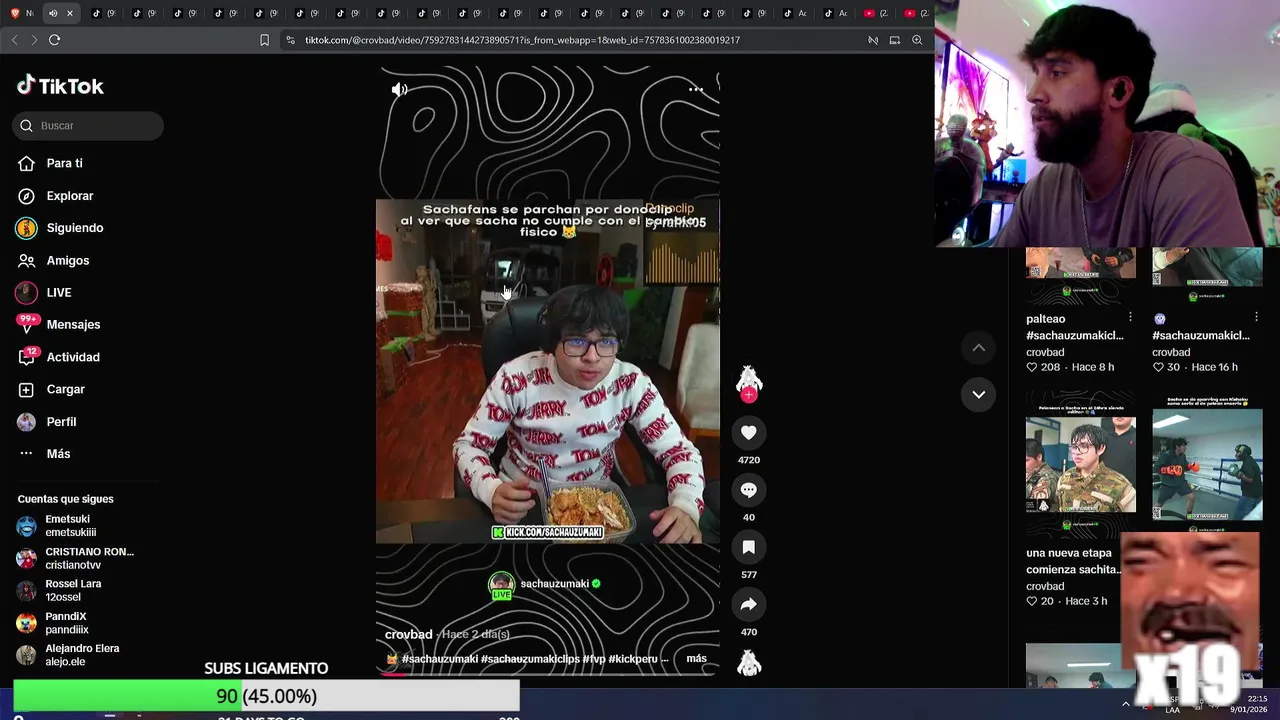Click the search magnifier icon in sidebar
1280x720 pixels.
tap(26, 126)
